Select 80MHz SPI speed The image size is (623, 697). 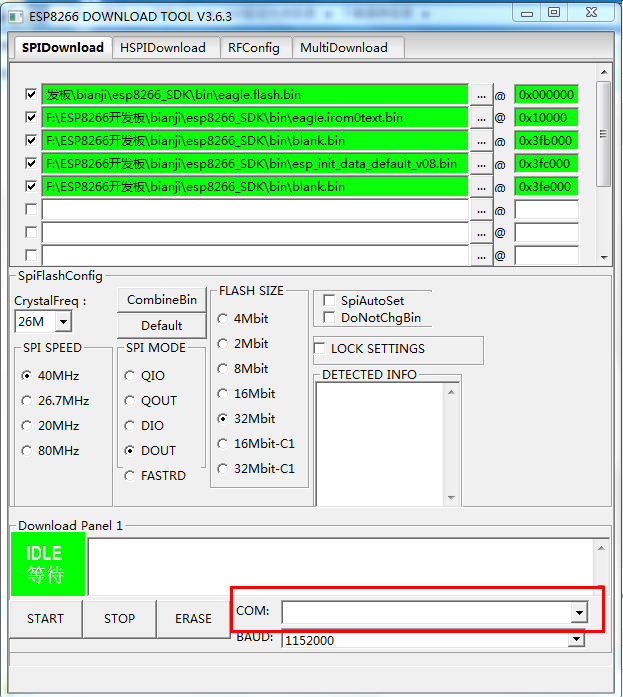tap(27, 451)
